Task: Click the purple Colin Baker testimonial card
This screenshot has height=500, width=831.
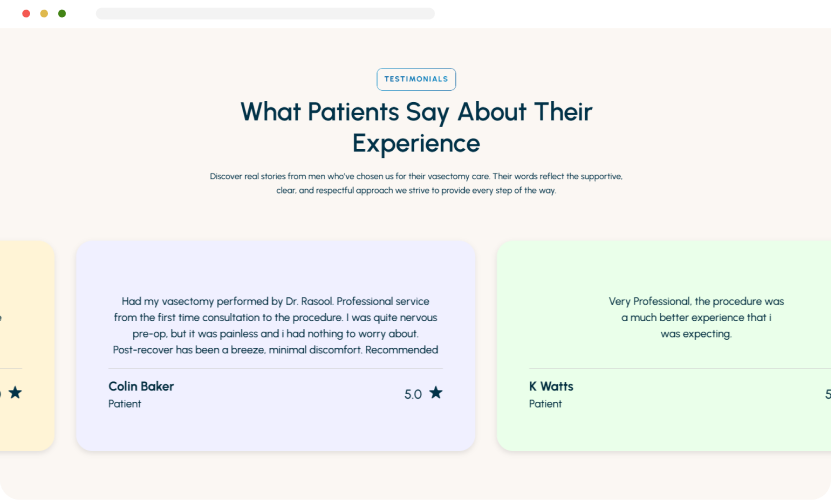Action: click(276, 346)
